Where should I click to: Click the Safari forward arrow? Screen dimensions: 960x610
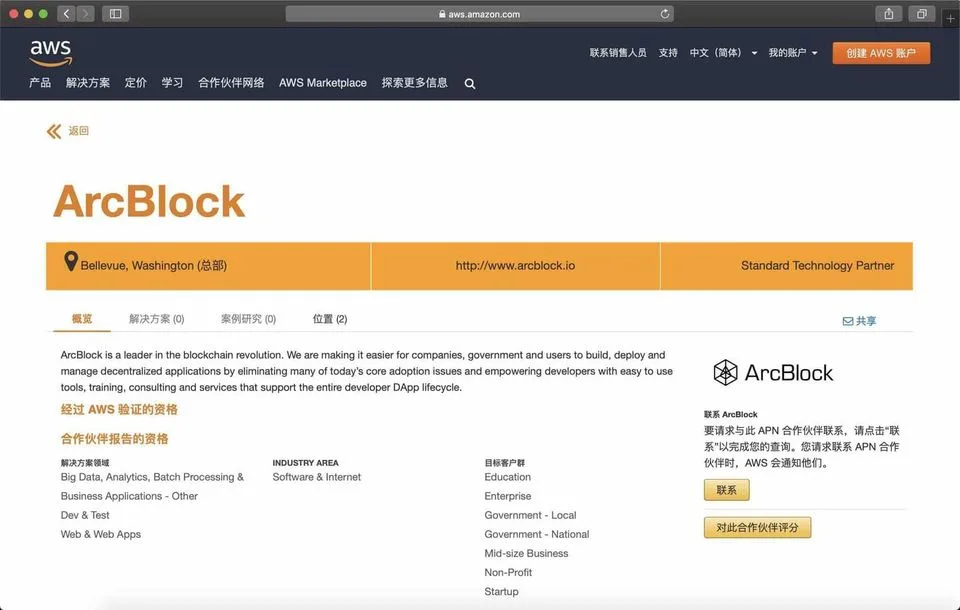(x=86, y=13)
